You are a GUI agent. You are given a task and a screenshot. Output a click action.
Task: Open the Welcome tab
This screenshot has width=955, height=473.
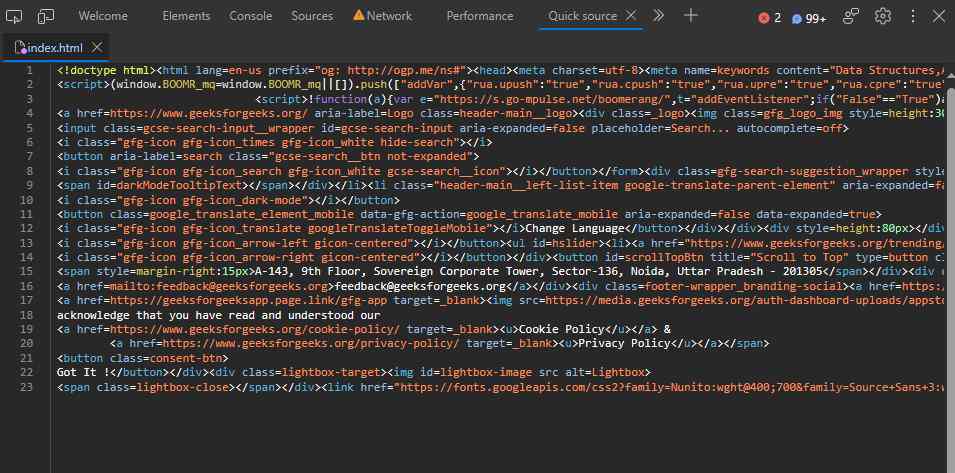point(103,16)
